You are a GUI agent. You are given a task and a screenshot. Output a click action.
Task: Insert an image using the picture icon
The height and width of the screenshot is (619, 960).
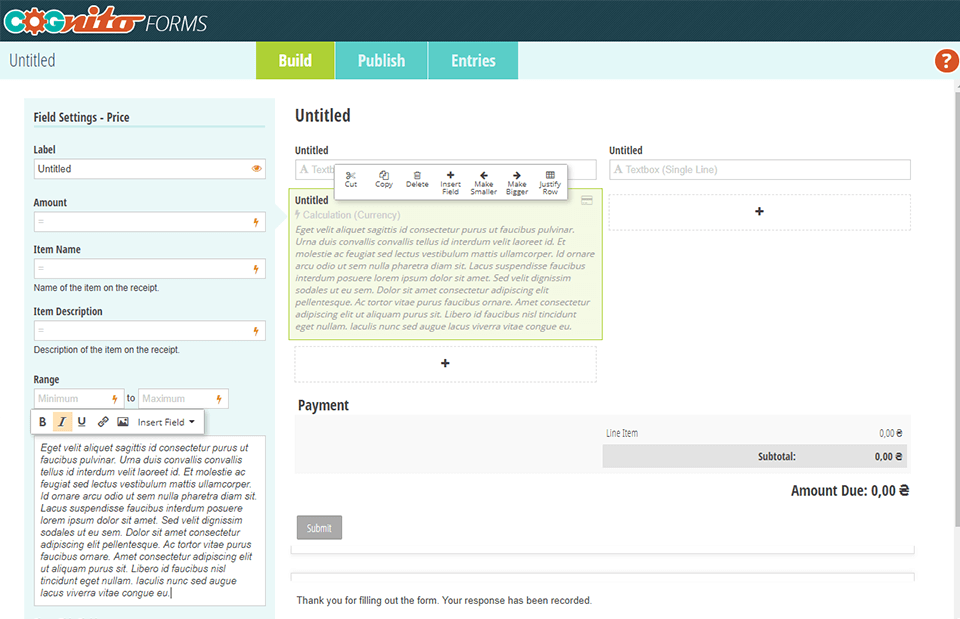pyautogui.click(x=122, y=421)
